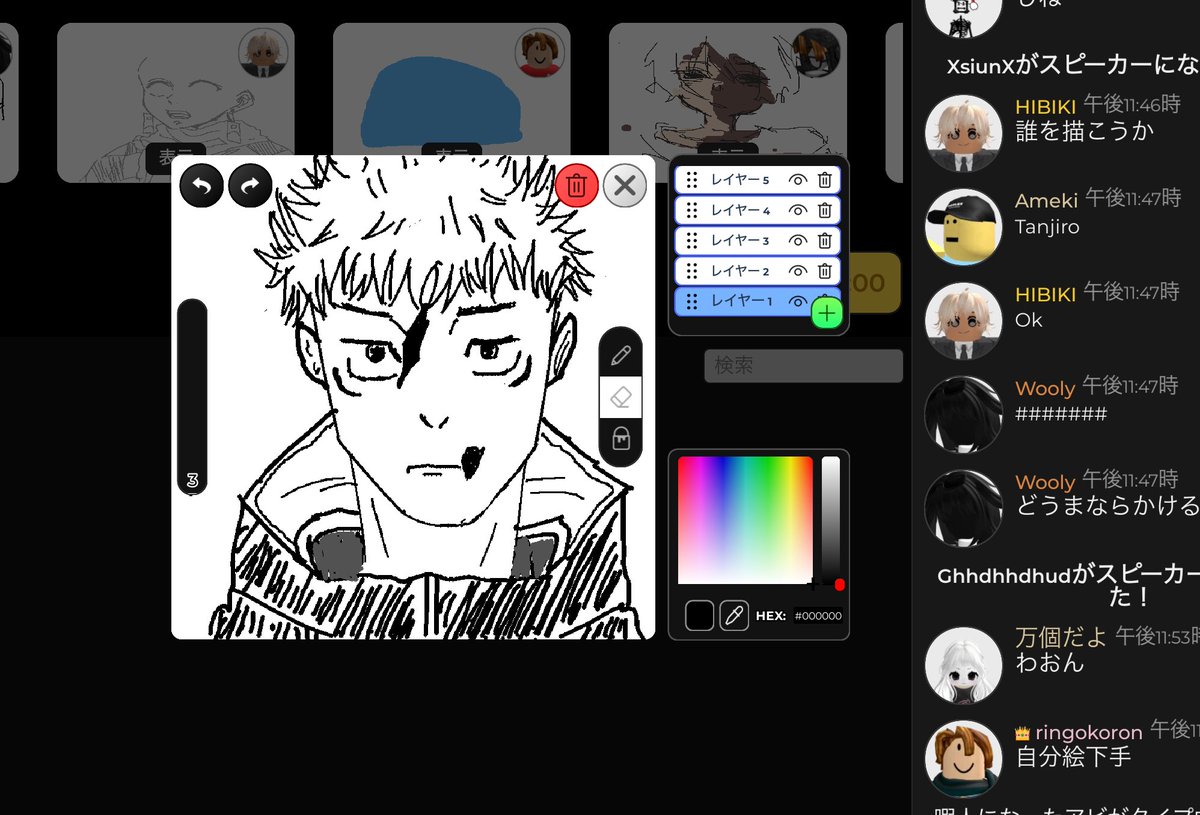Undo the last drawing stroke
1200x815 pixels.
point(201,185)
